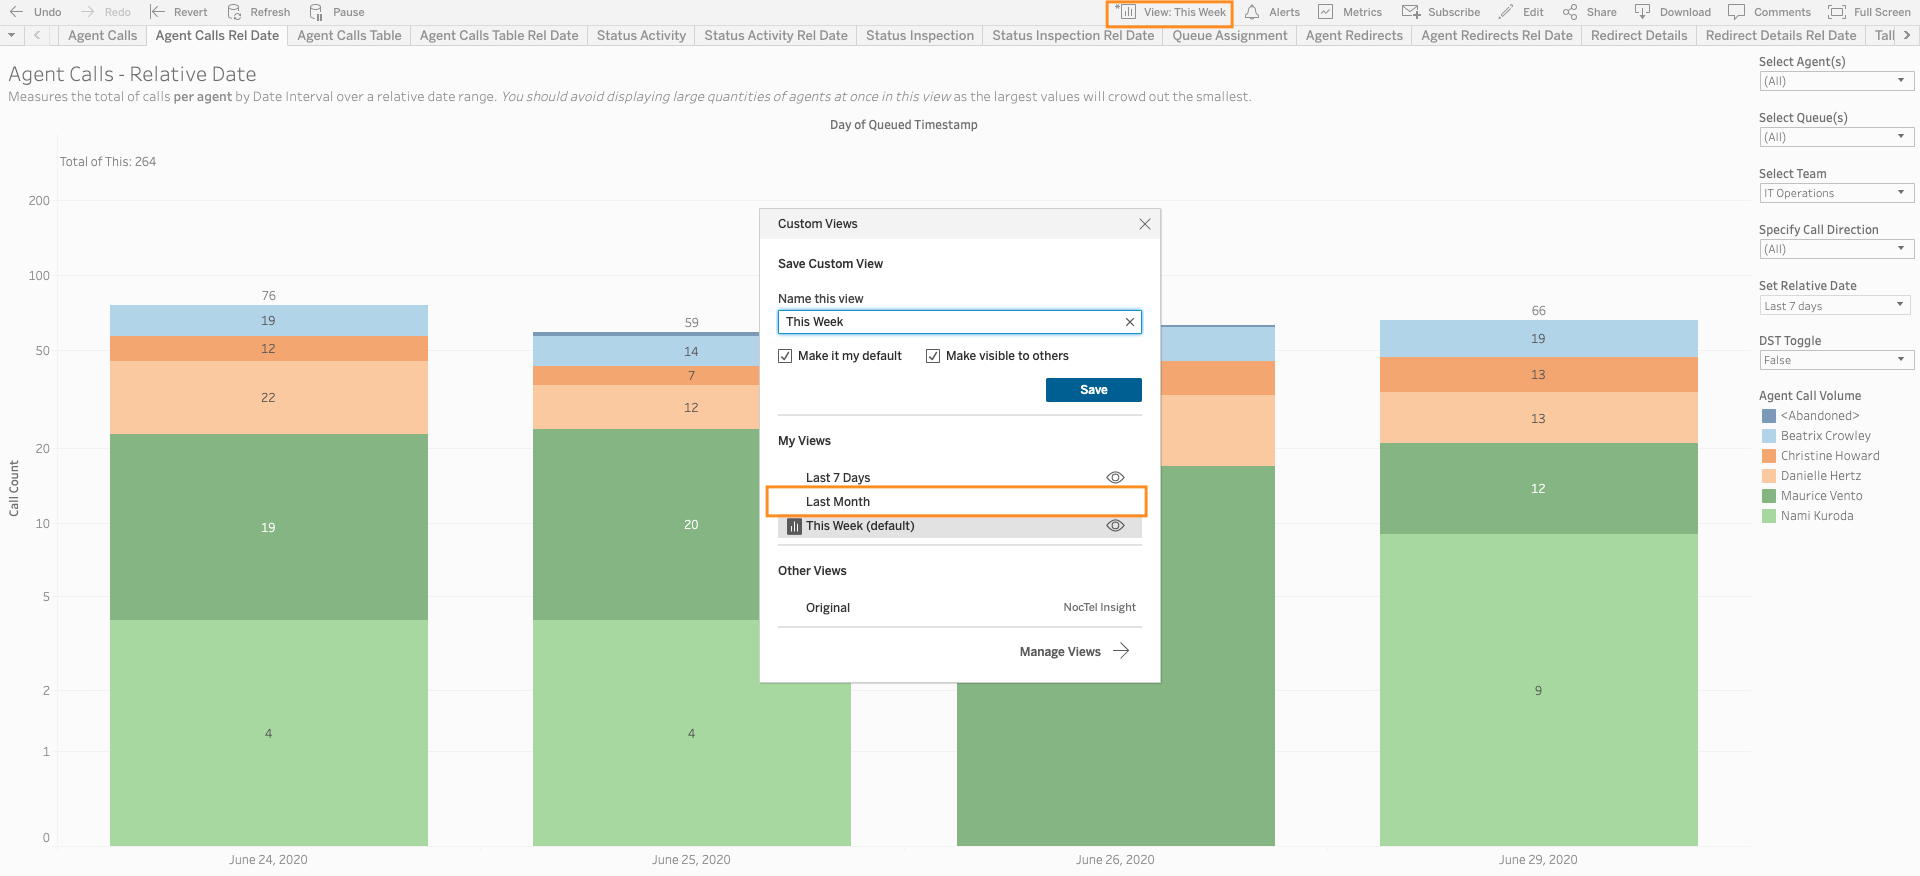Switch to the Status Activity tab

pyautogui.click(x=641, y=35)
